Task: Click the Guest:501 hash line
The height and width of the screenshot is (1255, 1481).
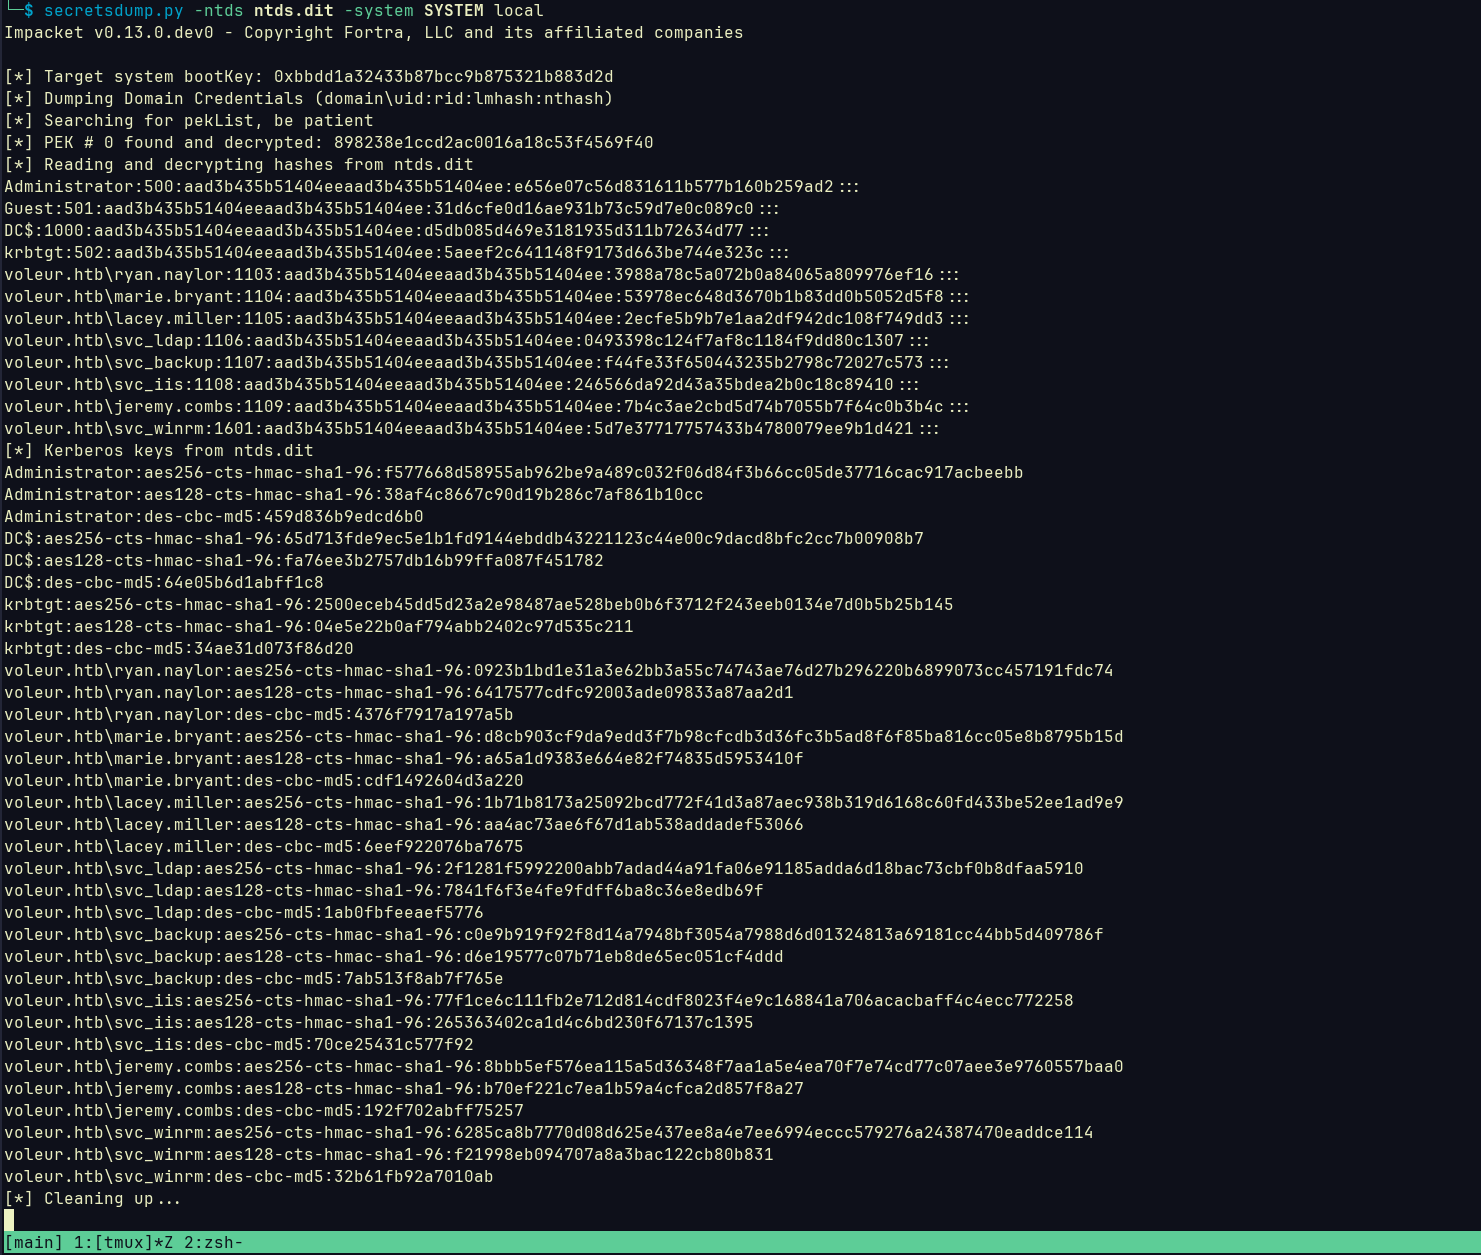Action: (392, 209)
